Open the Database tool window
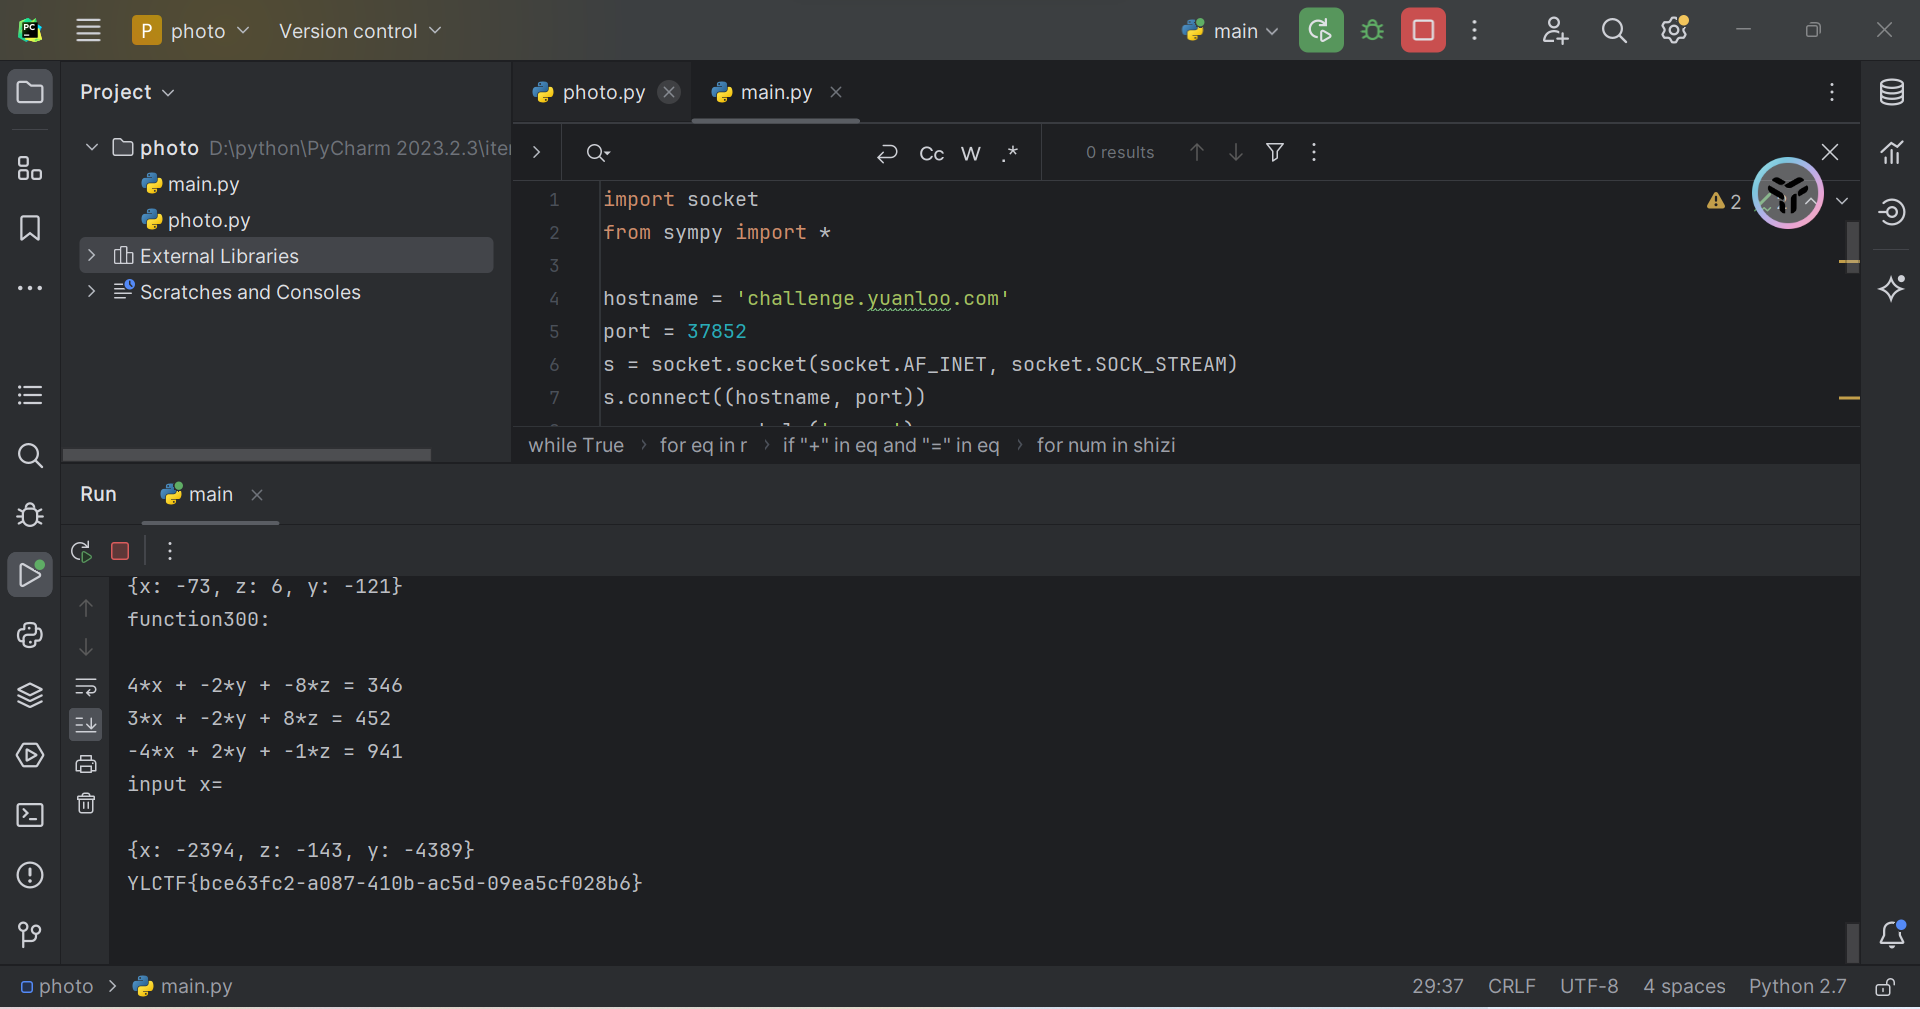This screenshot has width=1920, height=1009. pyautogui.click(x=1891, y=92)
